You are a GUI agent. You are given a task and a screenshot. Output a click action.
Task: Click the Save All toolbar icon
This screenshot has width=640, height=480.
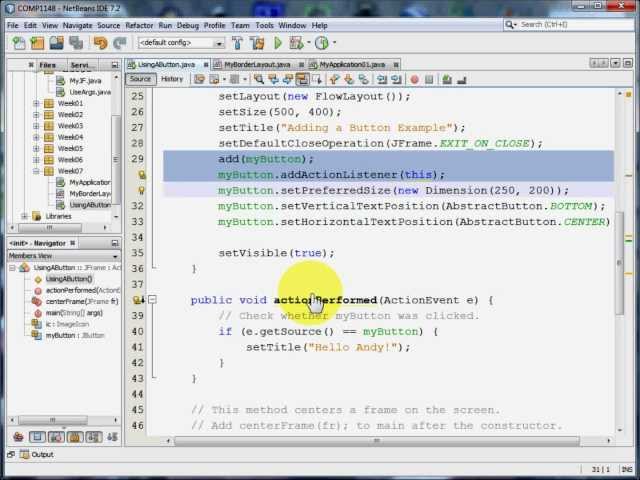point(76,43)
